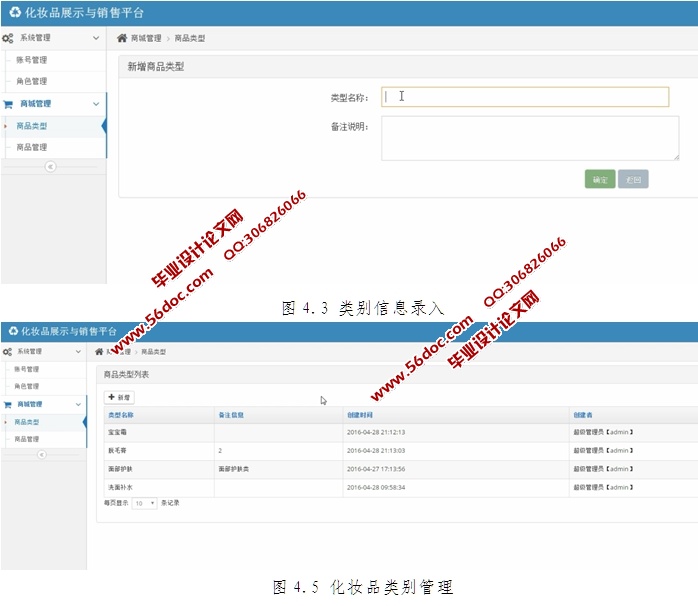Collapse the 商城管理 chevron on the form page

[96, 104]
